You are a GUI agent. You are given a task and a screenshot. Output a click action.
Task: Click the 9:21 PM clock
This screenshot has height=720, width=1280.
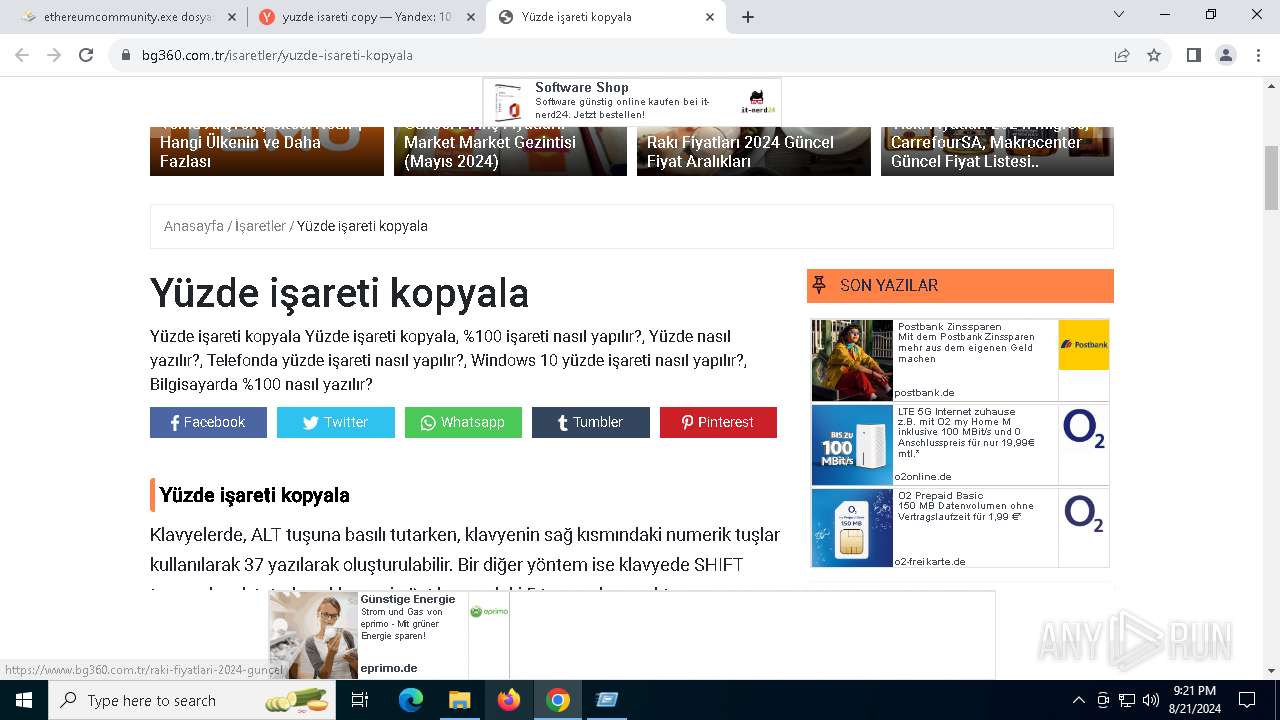coord(1195,691)
